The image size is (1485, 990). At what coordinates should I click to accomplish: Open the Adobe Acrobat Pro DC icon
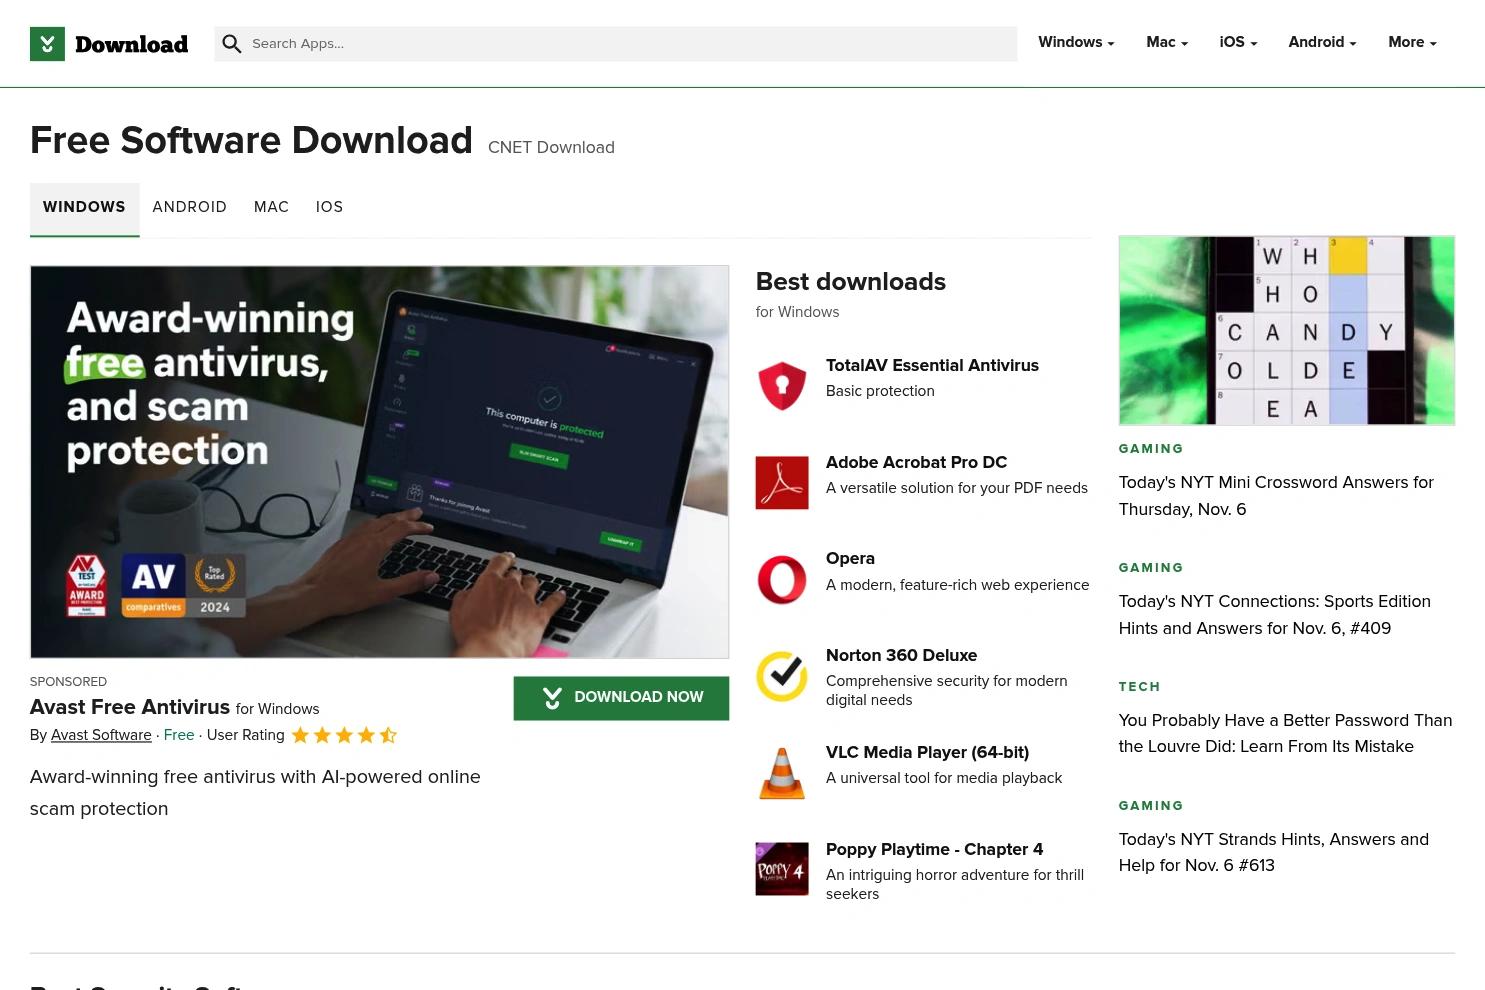coord(782,483)
